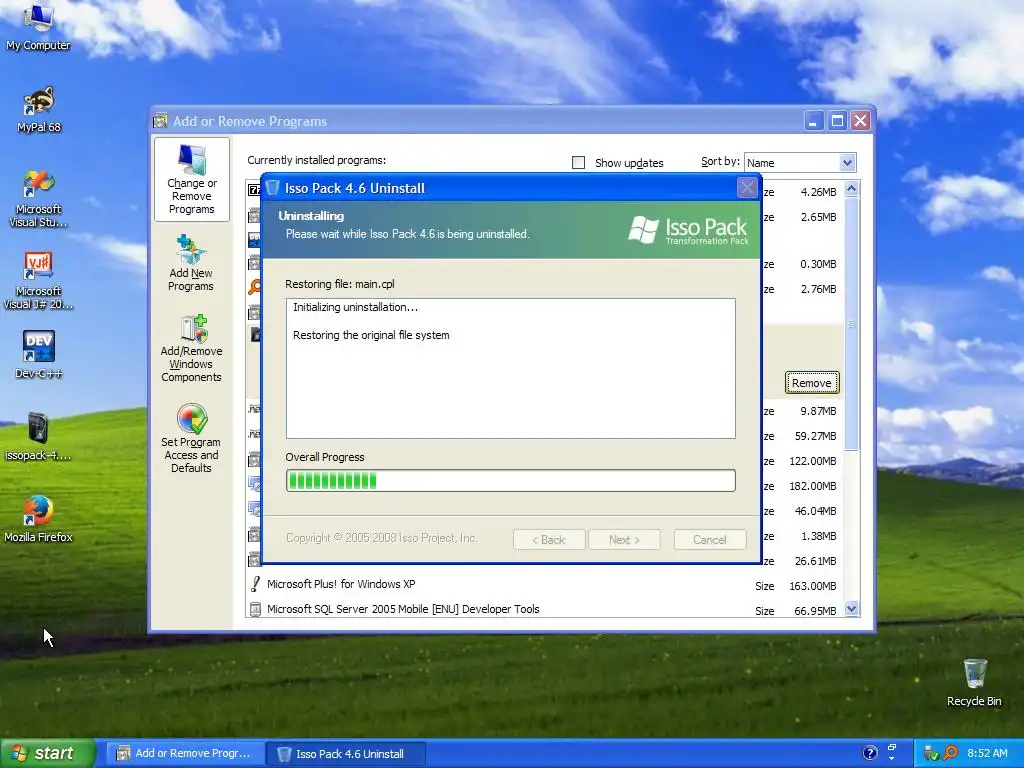1024x768 pixels.
Task: Click the 163.00MB size value
Action: coord(812,586)
